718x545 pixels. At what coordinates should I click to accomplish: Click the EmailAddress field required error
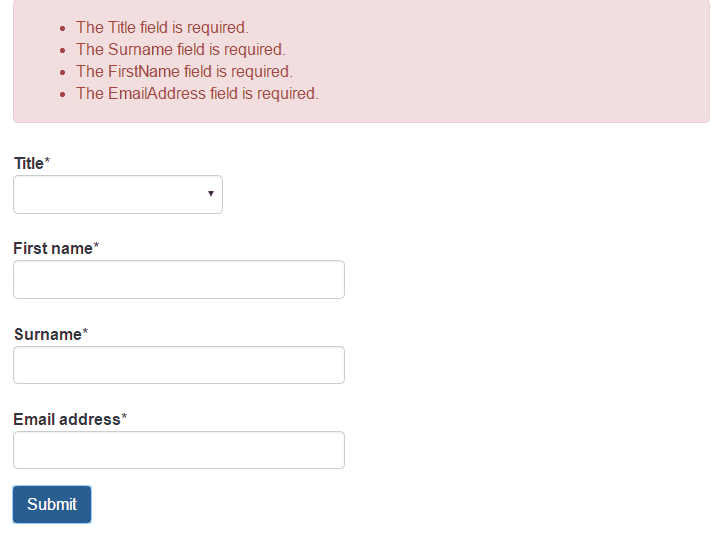[x=197, y=93]
